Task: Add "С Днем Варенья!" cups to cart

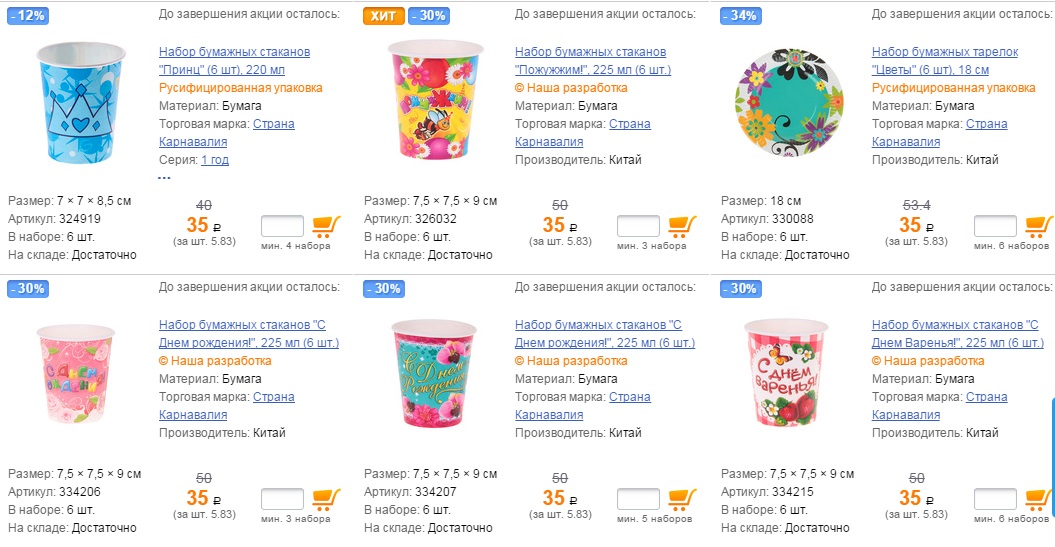Action: click(1039, 499)
